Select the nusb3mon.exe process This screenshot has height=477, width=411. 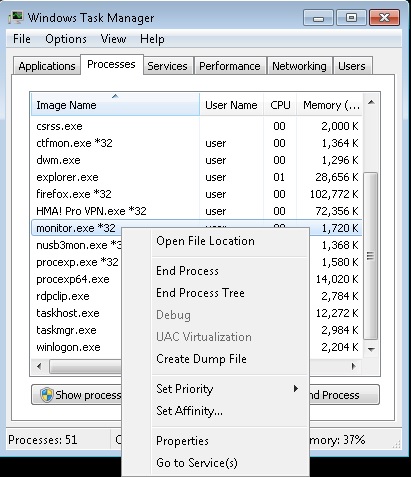point(77,245)
